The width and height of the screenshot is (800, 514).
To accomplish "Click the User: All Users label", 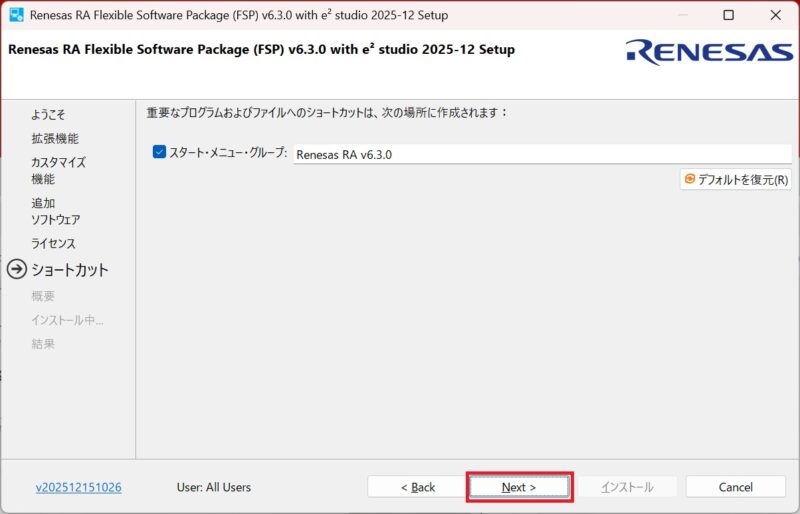I will click(x=214, y=487).
